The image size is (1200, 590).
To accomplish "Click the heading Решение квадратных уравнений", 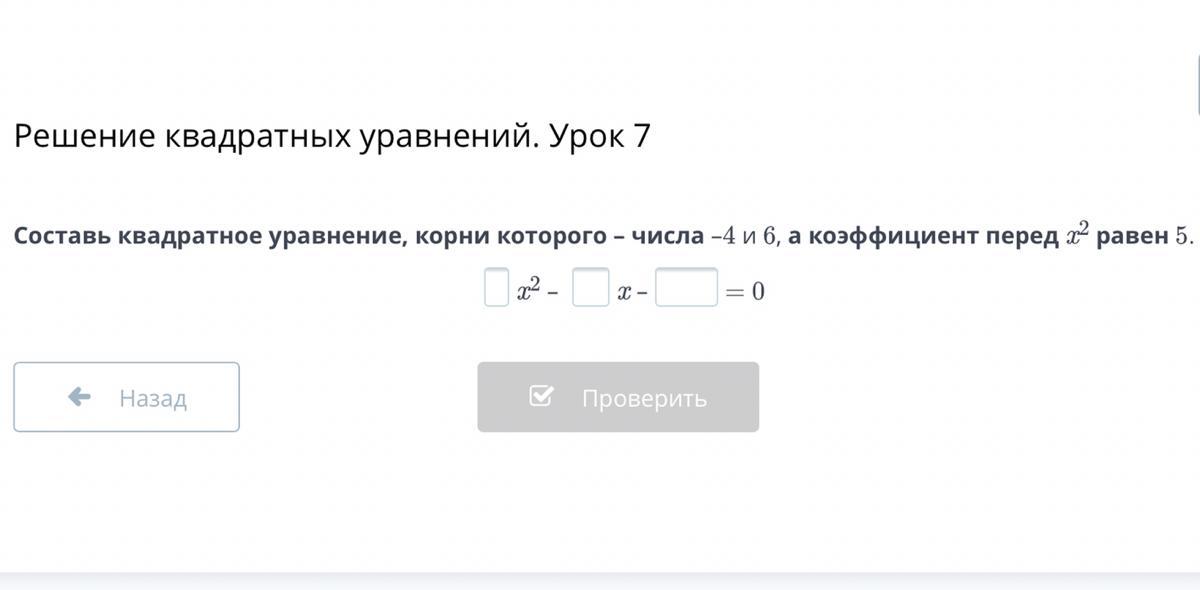I will pos(272,137).
